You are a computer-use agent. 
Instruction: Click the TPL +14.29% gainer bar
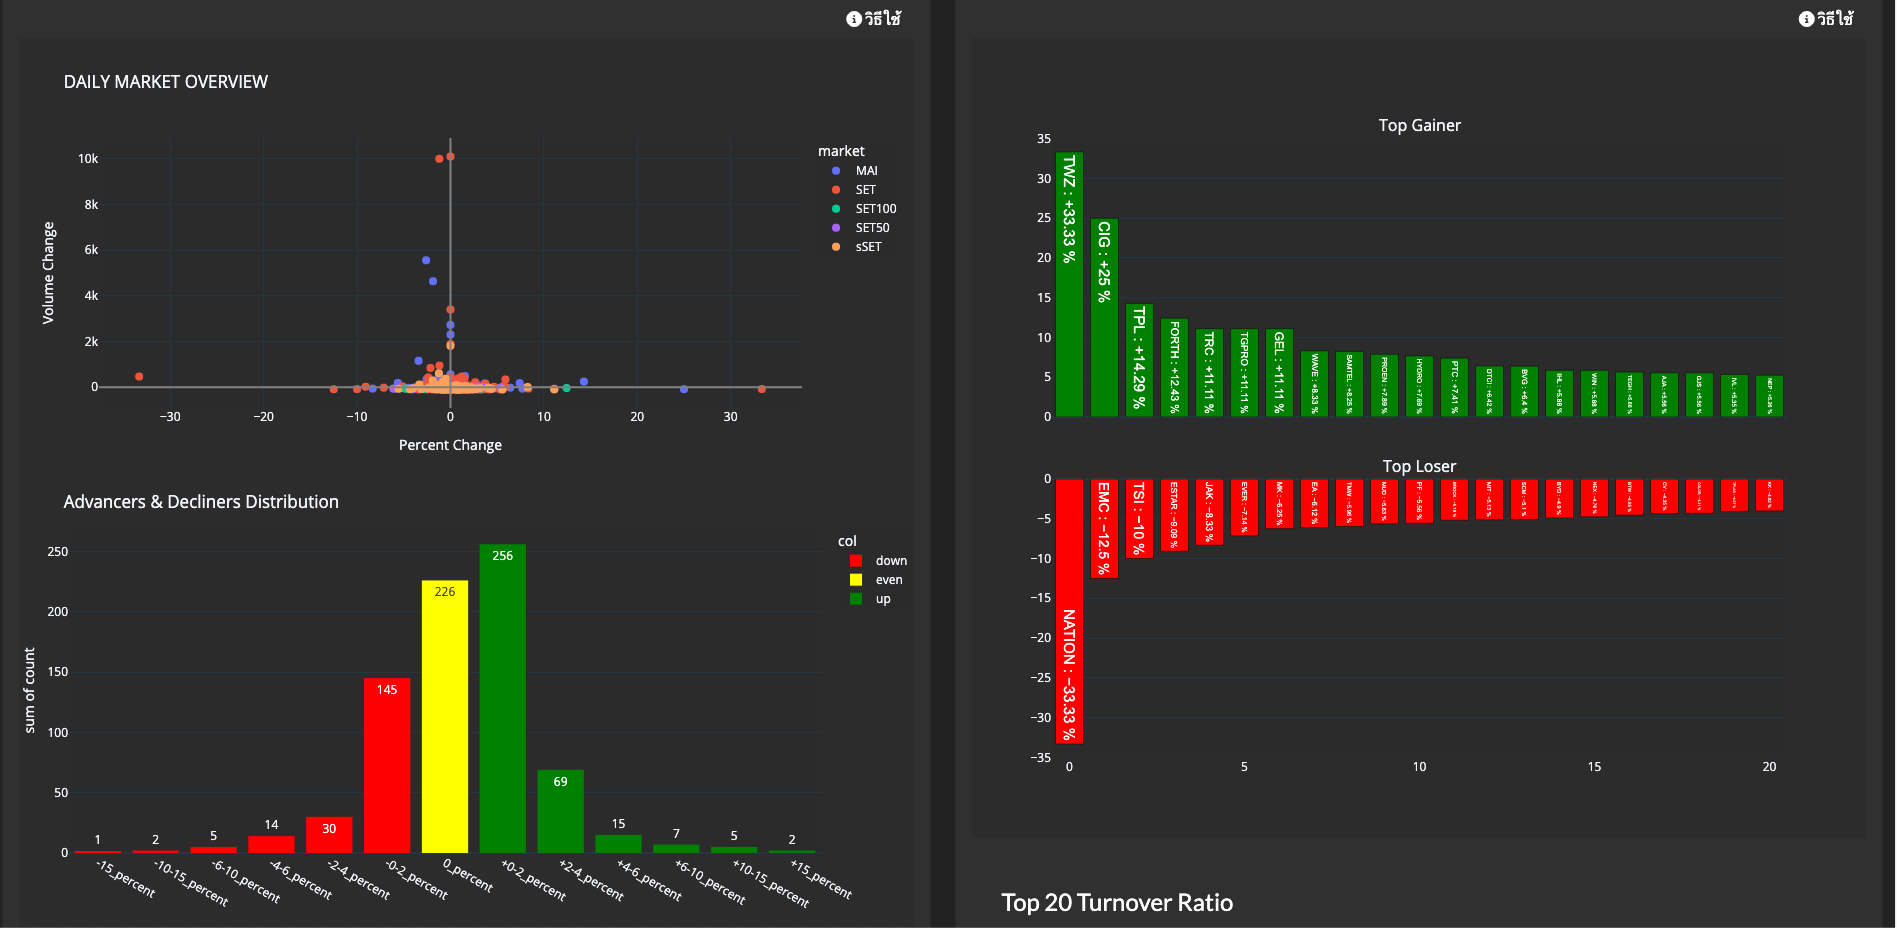1139,360
